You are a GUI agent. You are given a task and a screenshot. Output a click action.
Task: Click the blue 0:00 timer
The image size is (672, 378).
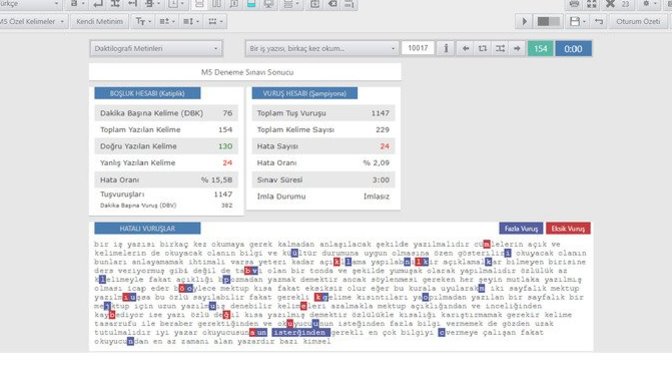pyautogui.click(x=573, y=48)
